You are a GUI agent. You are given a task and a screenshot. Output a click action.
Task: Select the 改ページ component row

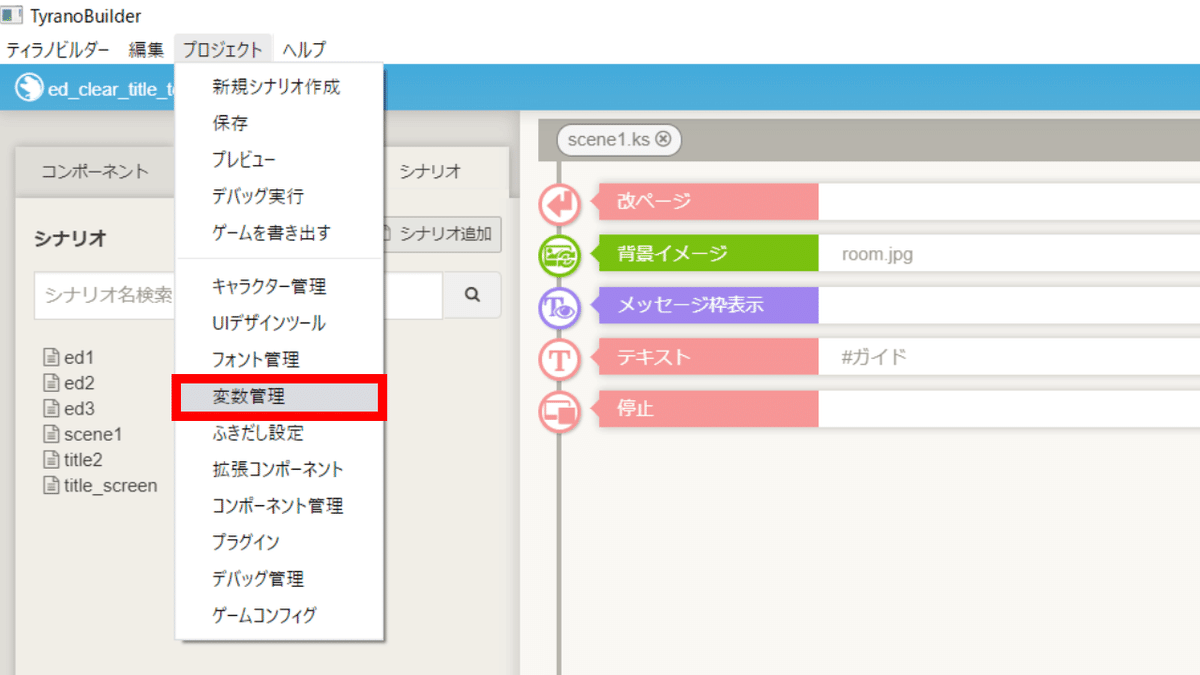(896, 201)
